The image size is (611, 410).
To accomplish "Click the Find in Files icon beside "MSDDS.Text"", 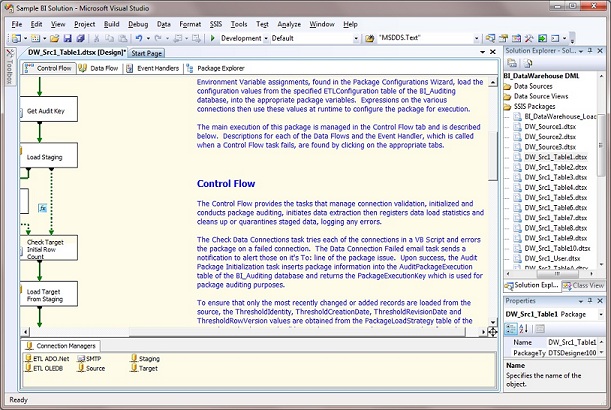I will (369, 38).
